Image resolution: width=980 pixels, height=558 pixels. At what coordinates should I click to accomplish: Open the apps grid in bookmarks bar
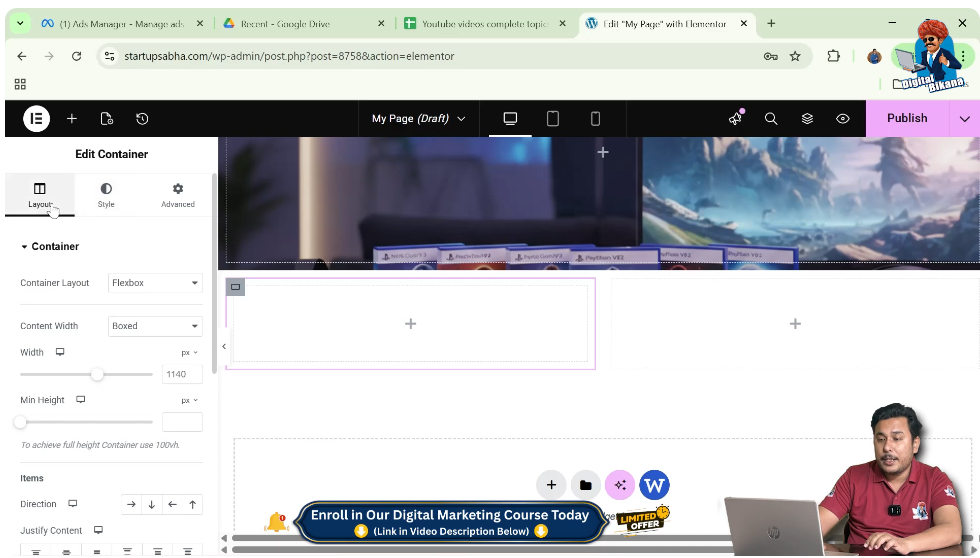(x=20, y=84)
